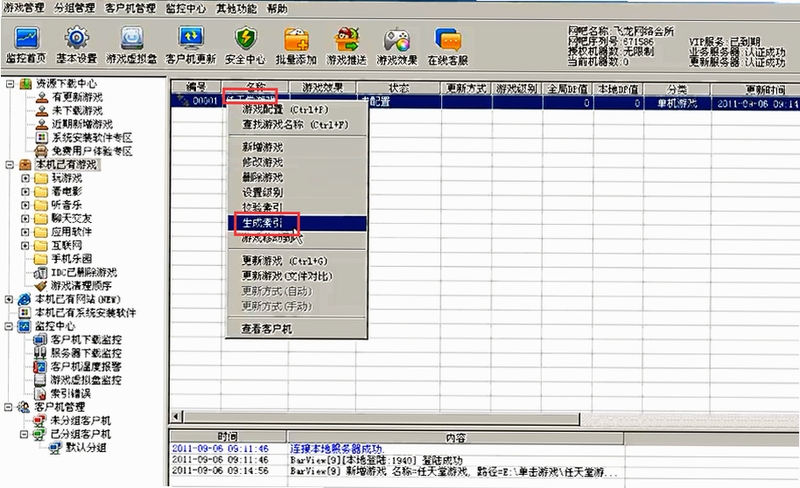This screenshot has width=800, height=488.
Task: Open the 其他功能 menu
Action: pyautogui.click(x=236, y=8)
